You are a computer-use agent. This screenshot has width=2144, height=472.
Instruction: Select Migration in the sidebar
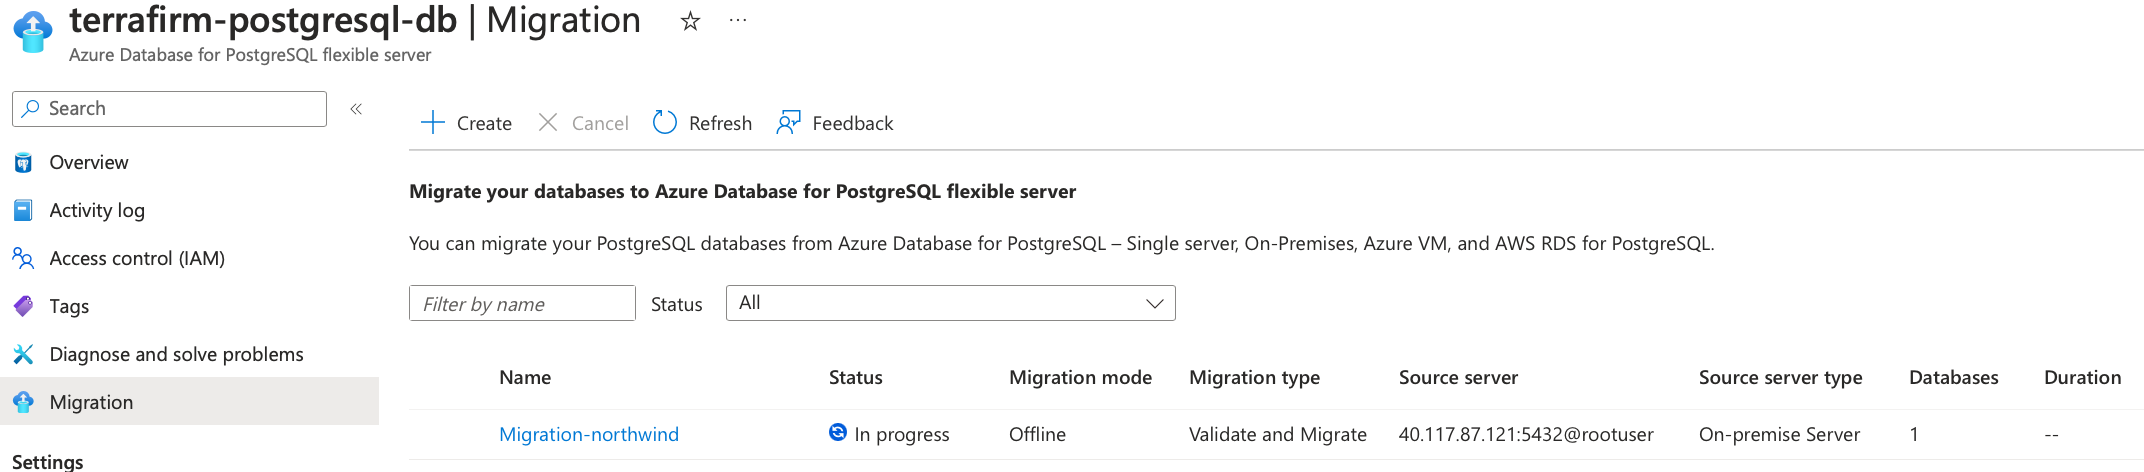(91, 402)
